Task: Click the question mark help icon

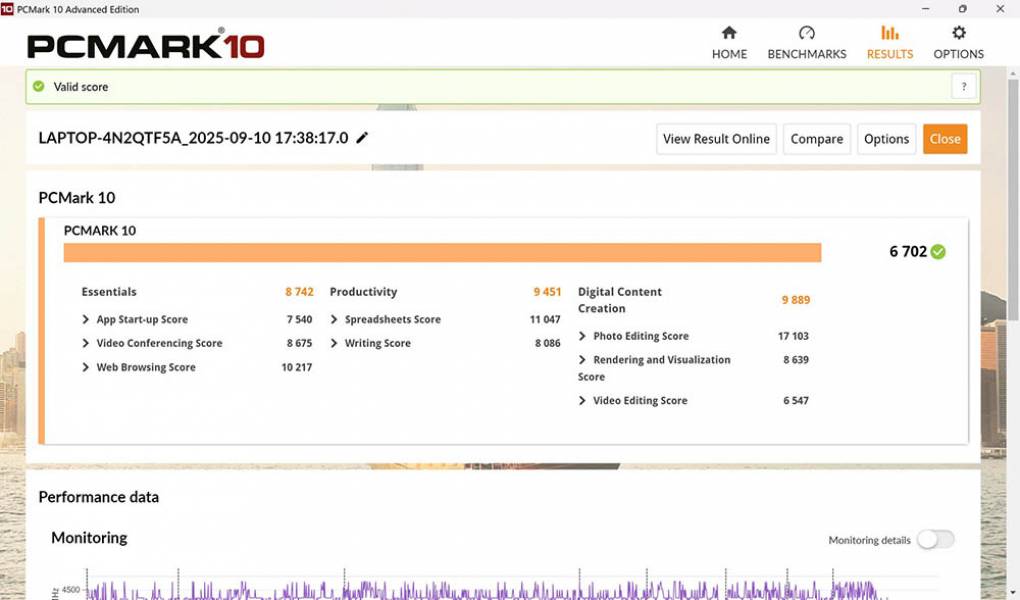Action: pyautogui.click(x=963, y=87)
